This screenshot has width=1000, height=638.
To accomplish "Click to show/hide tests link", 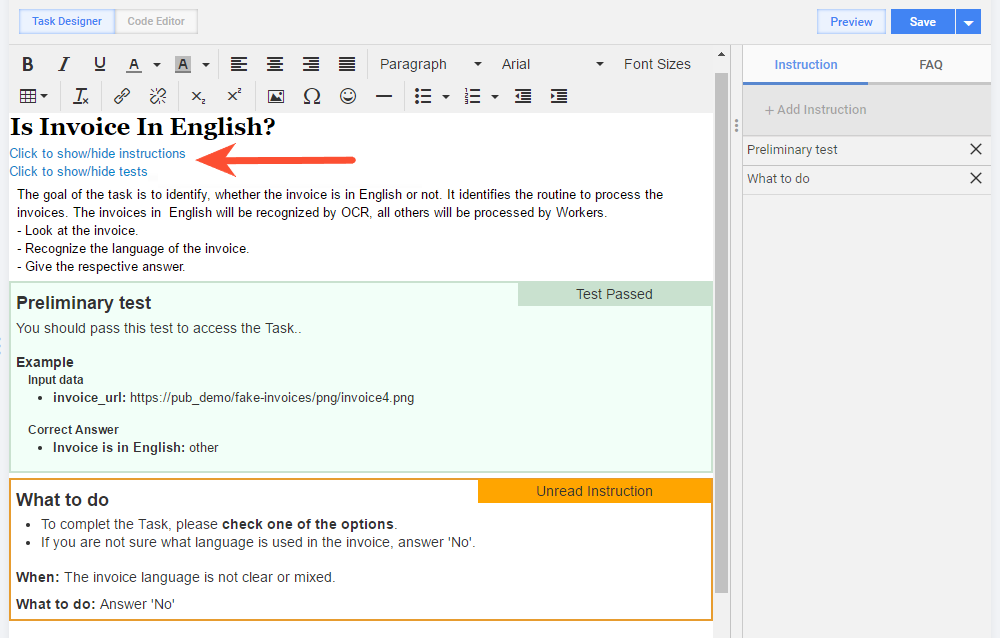I will pyautogui.click(x=78, y=172).
